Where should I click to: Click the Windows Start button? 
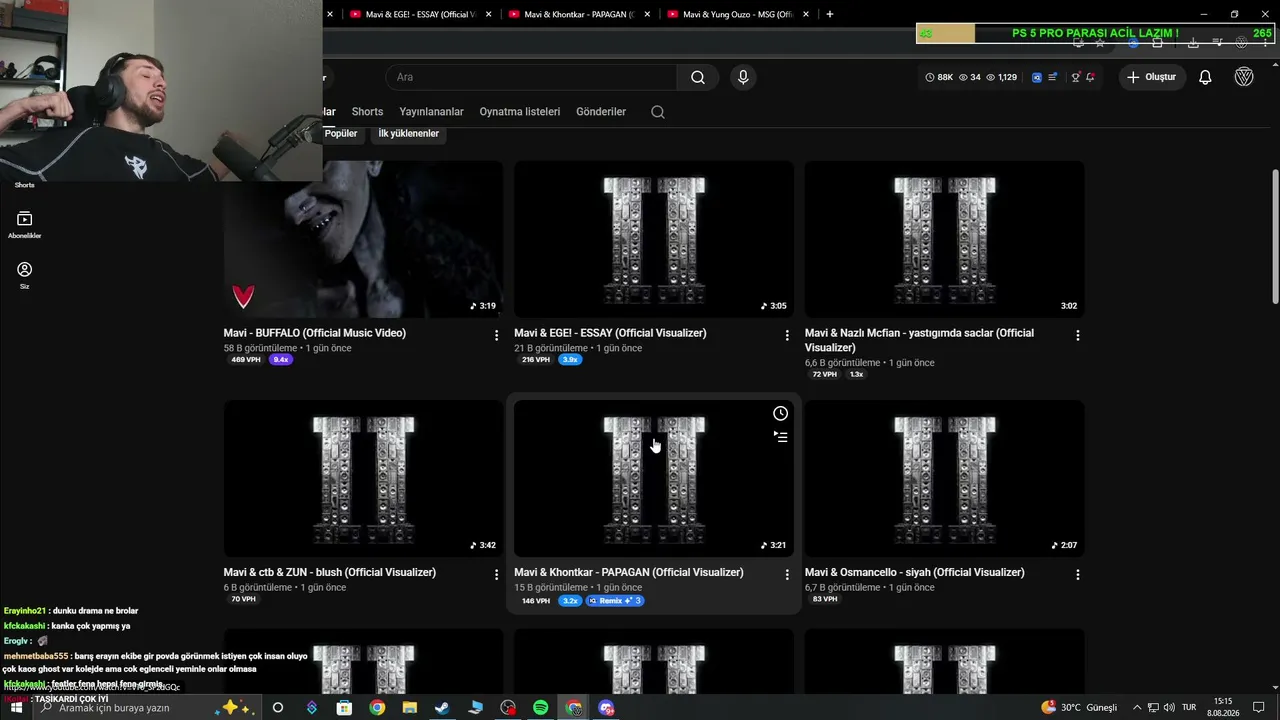pos(16,708)
